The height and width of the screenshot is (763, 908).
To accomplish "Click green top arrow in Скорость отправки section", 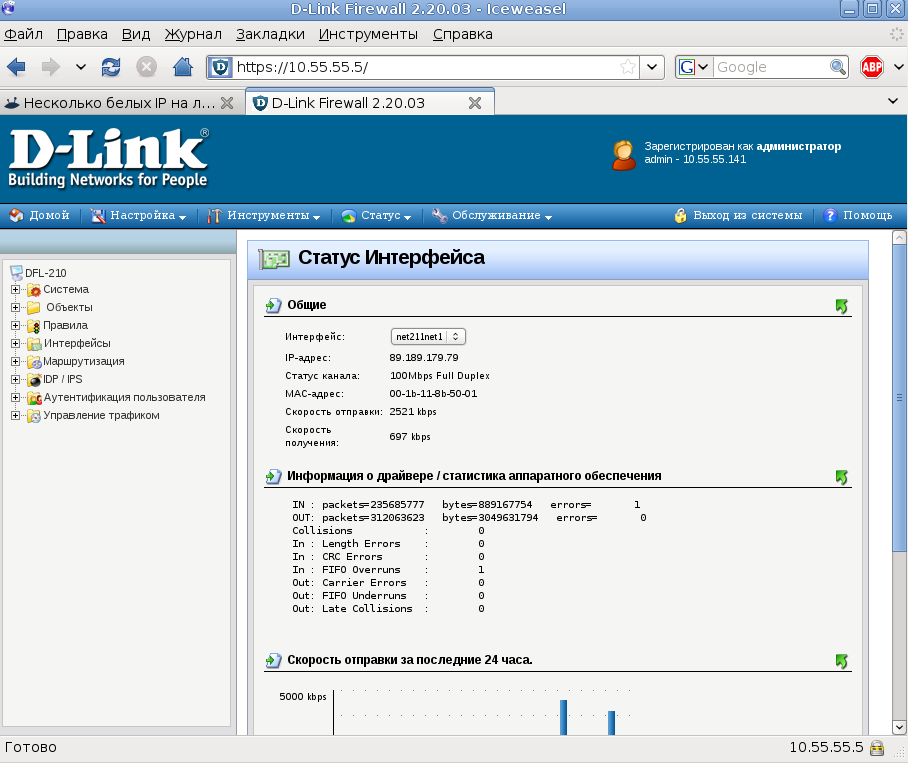I will coord(841,661).
